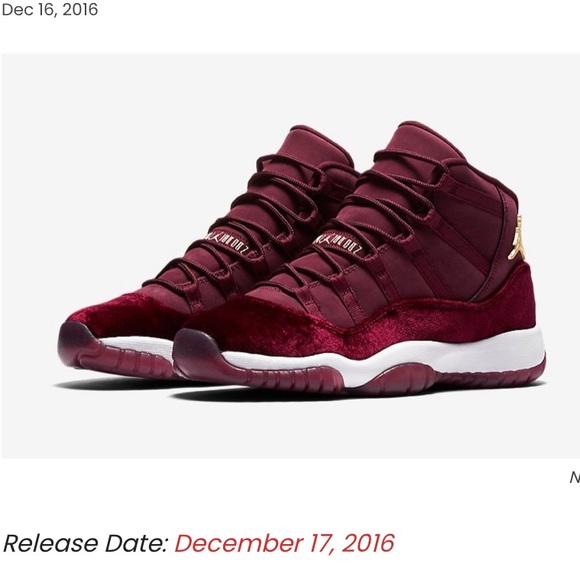Click the white midsole of the left shoe
The image size is (580, 580).
pos(141,345)
